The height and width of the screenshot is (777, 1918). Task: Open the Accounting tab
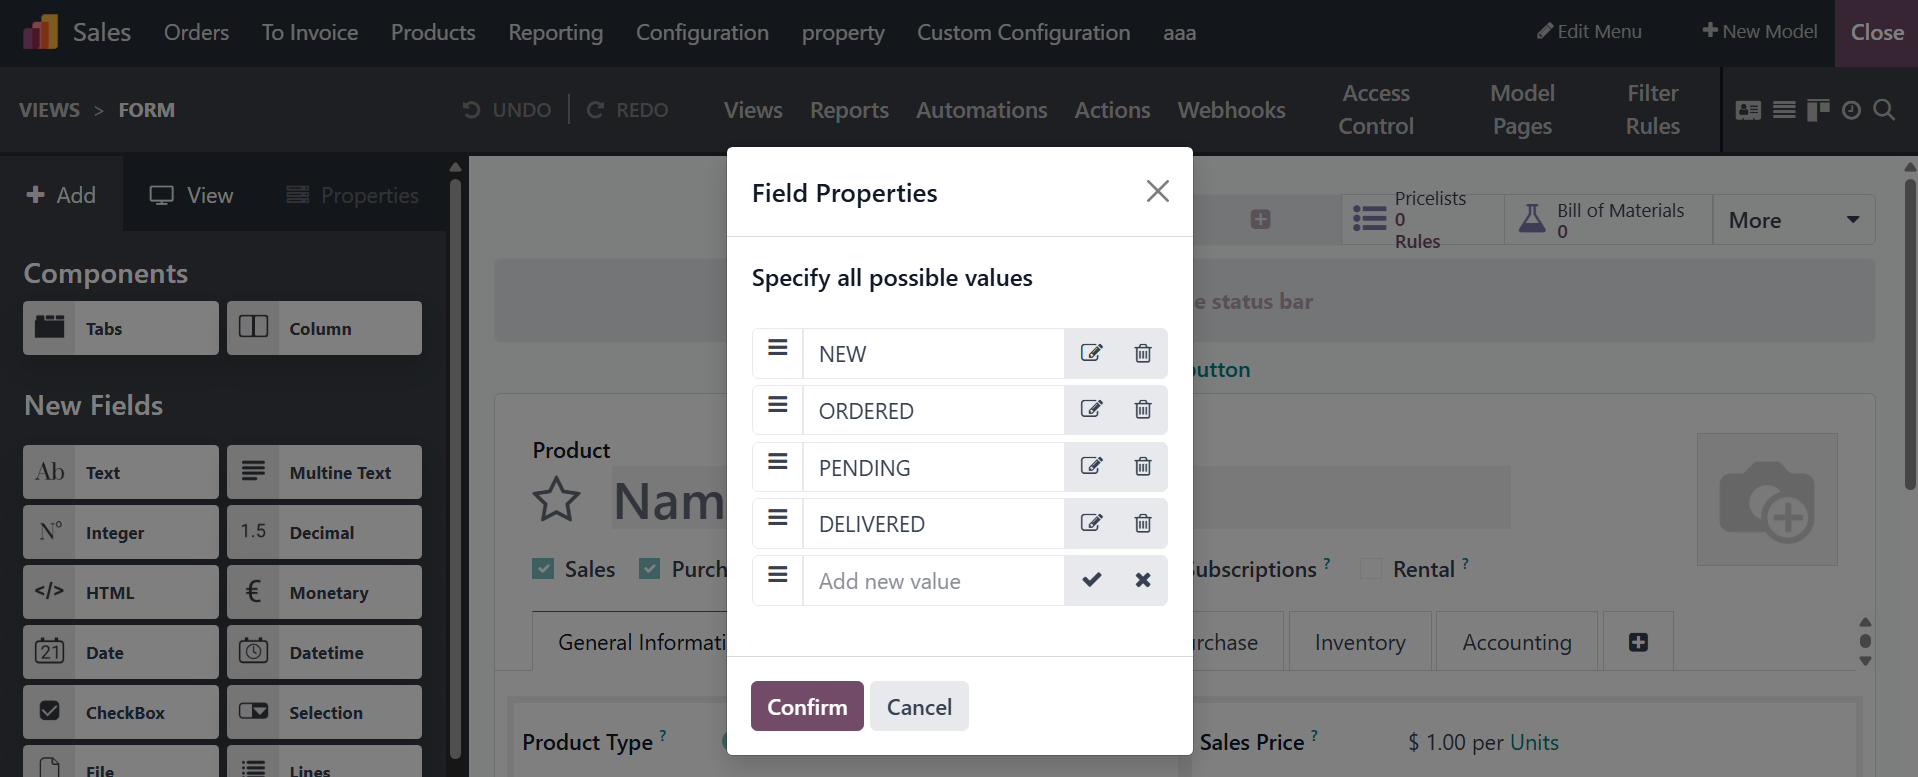[x=1516, y=642]
